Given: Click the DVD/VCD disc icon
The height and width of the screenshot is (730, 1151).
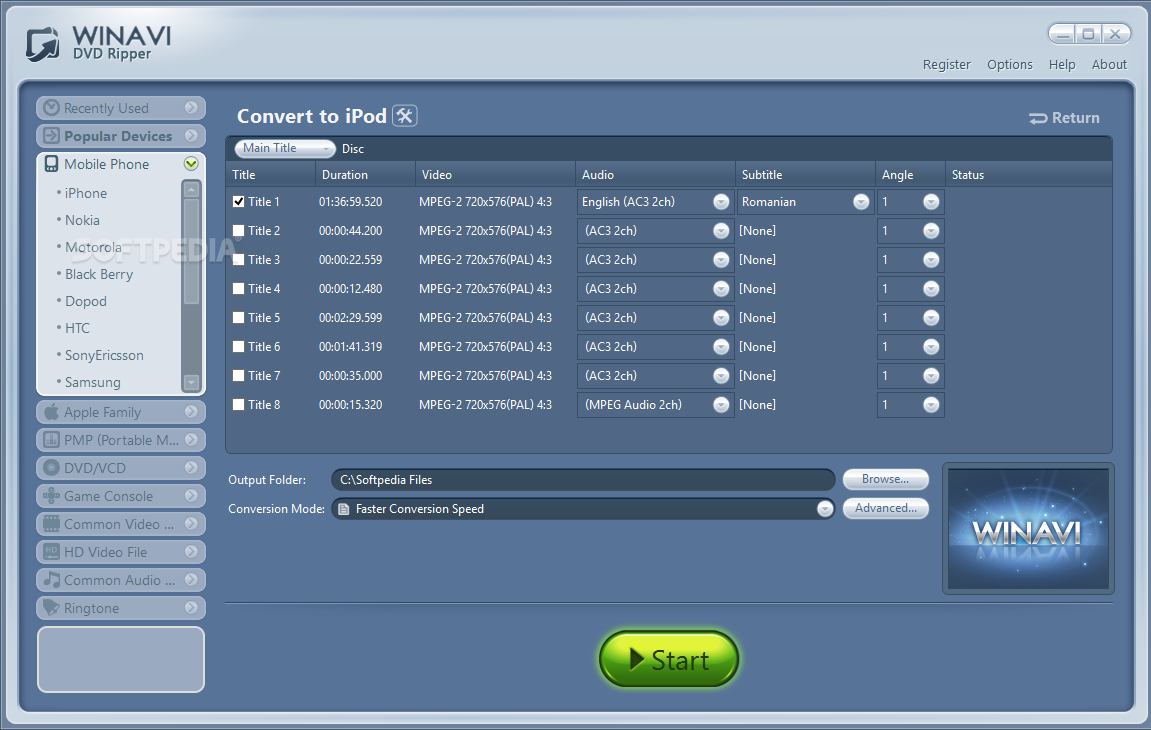Looking at the screenshot, I should 51,468.
